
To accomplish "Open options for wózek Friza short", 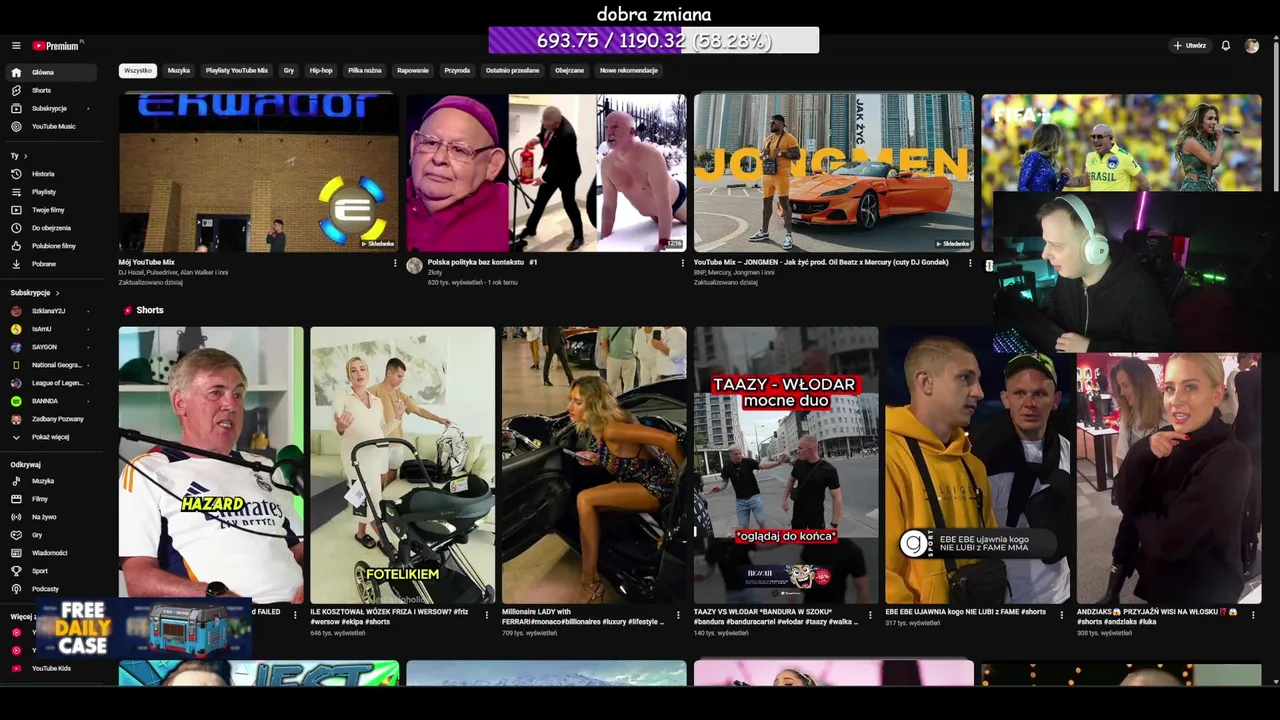I will (x=487, y=615).
